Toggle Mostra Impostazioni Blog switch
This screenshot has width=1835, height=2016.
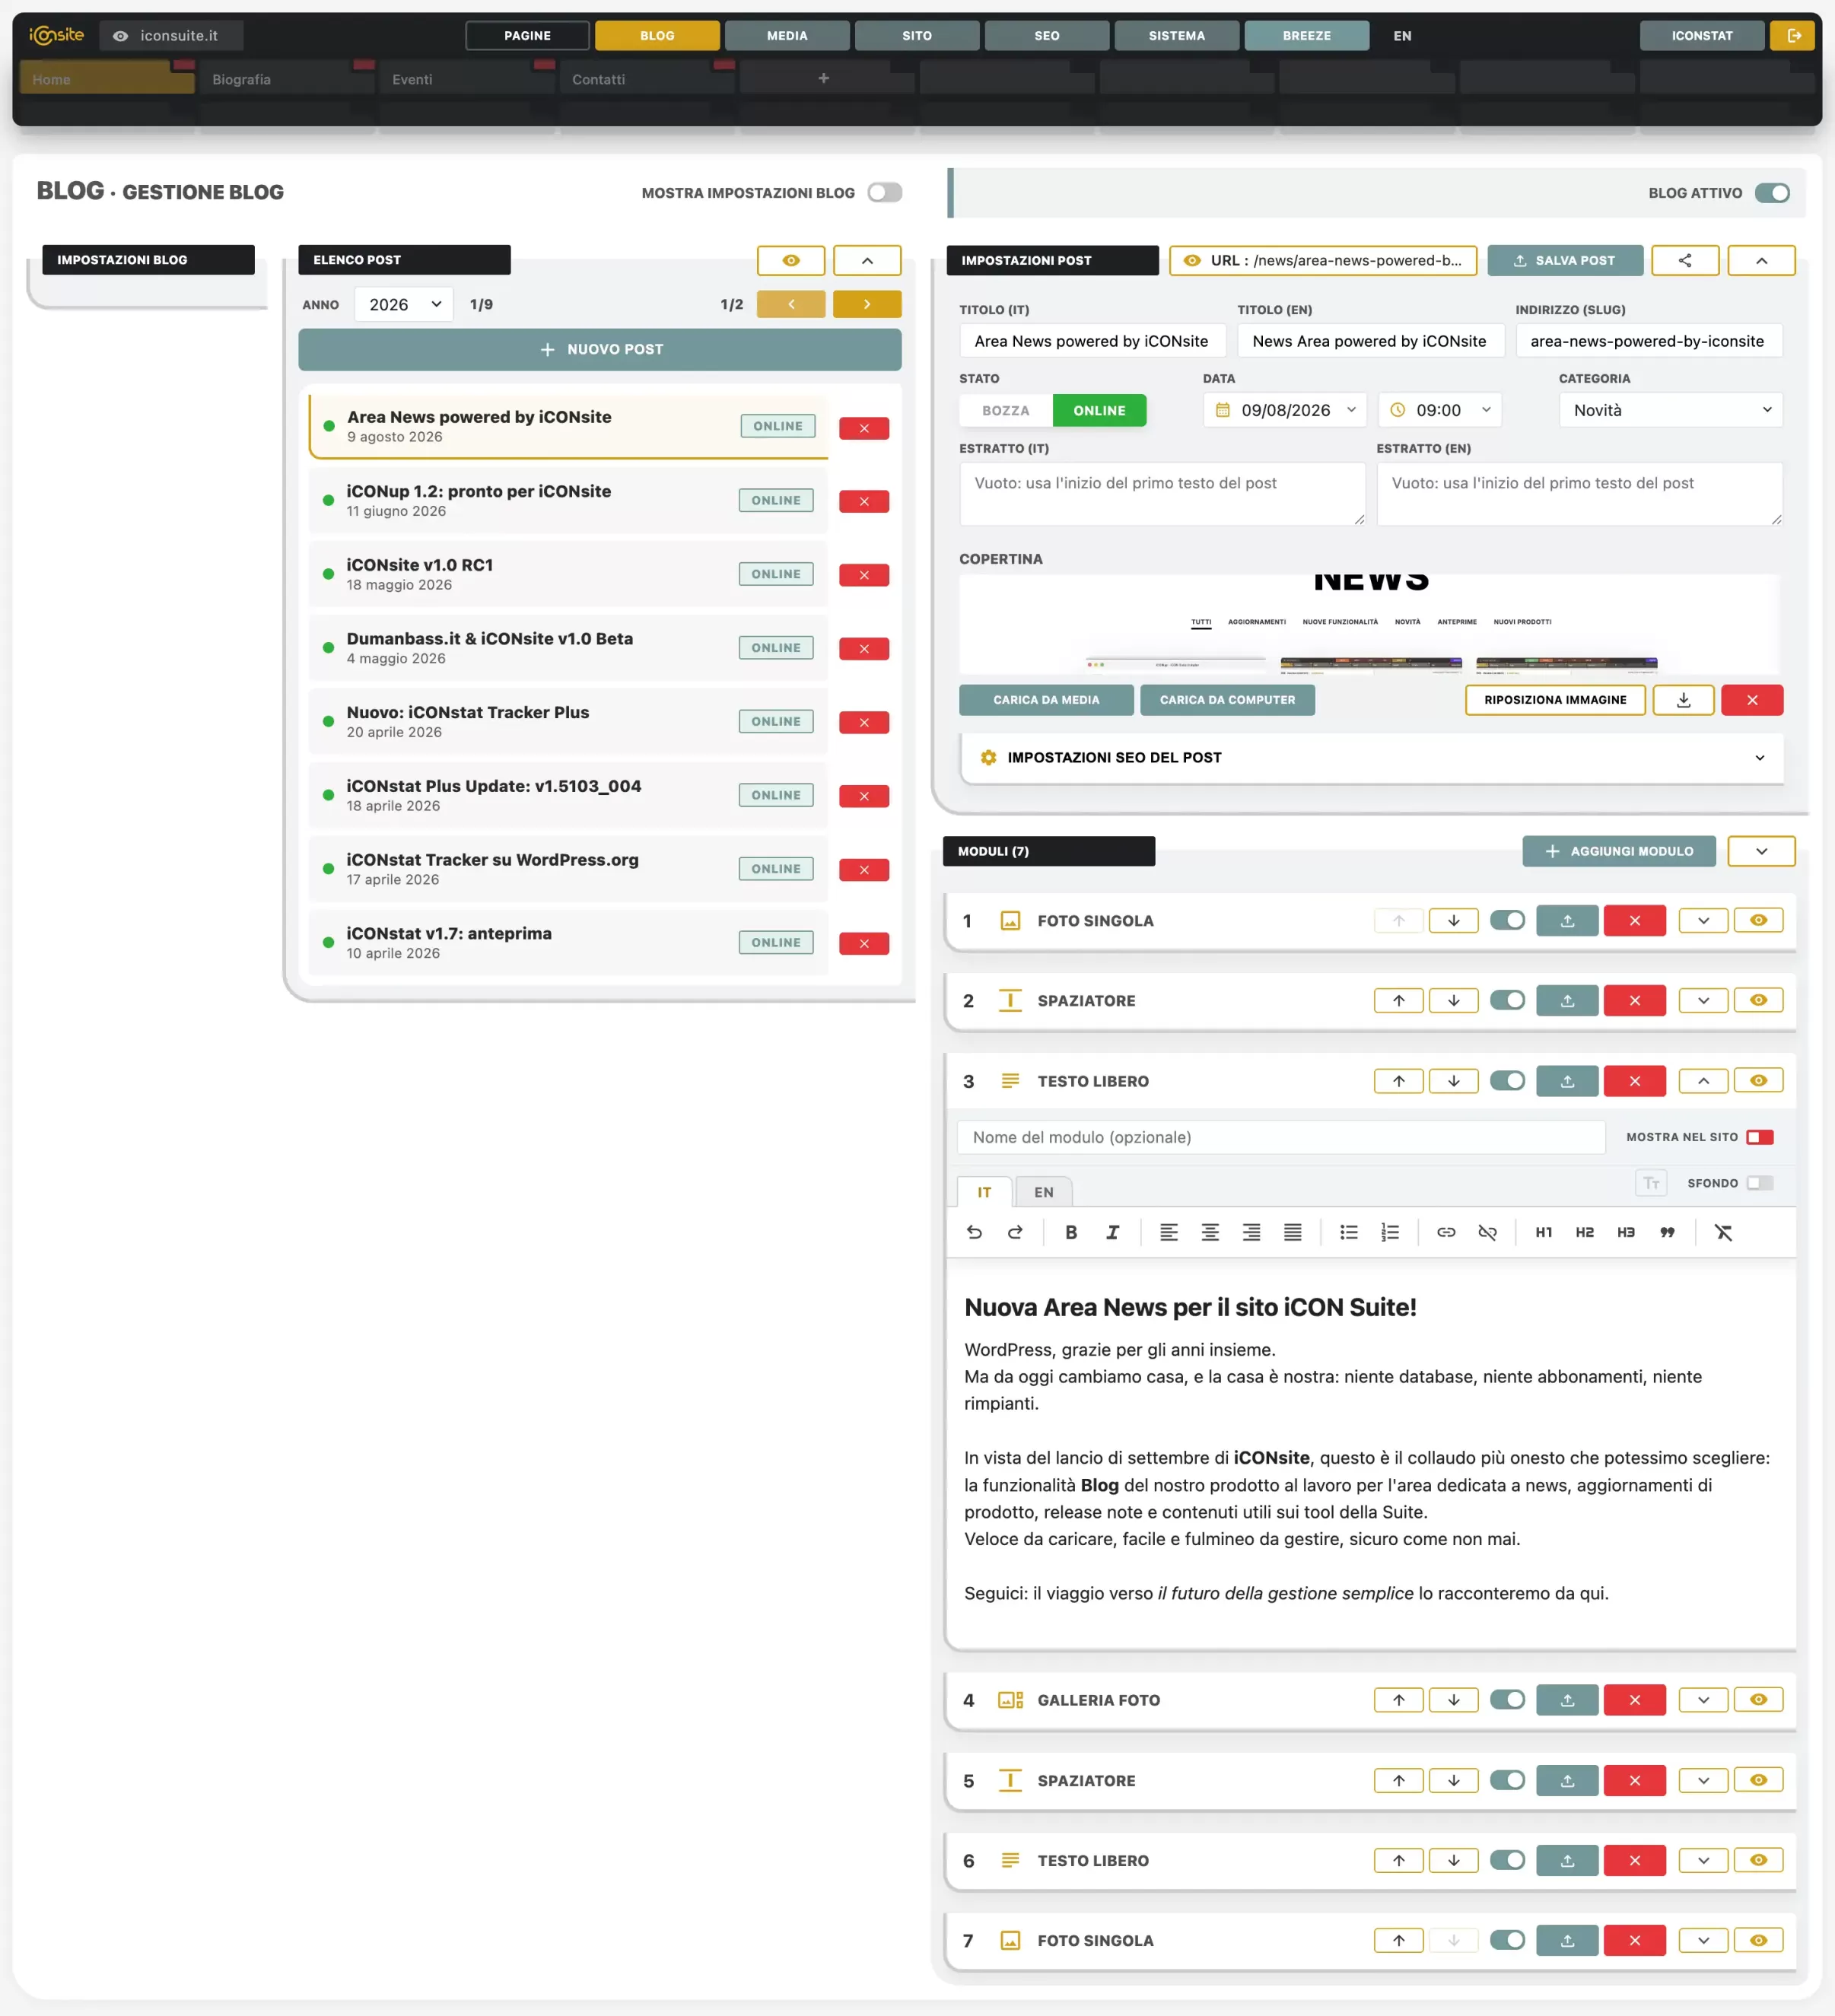pos(885,192)
